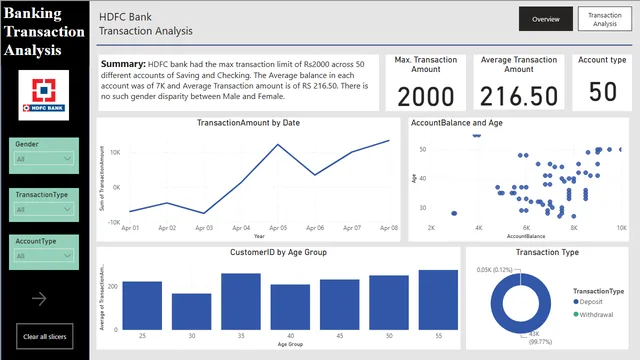The width and height of the screenshot is (640, 360).
Task: Click the 10K scatter x-axis label
Action: [622, 228]
